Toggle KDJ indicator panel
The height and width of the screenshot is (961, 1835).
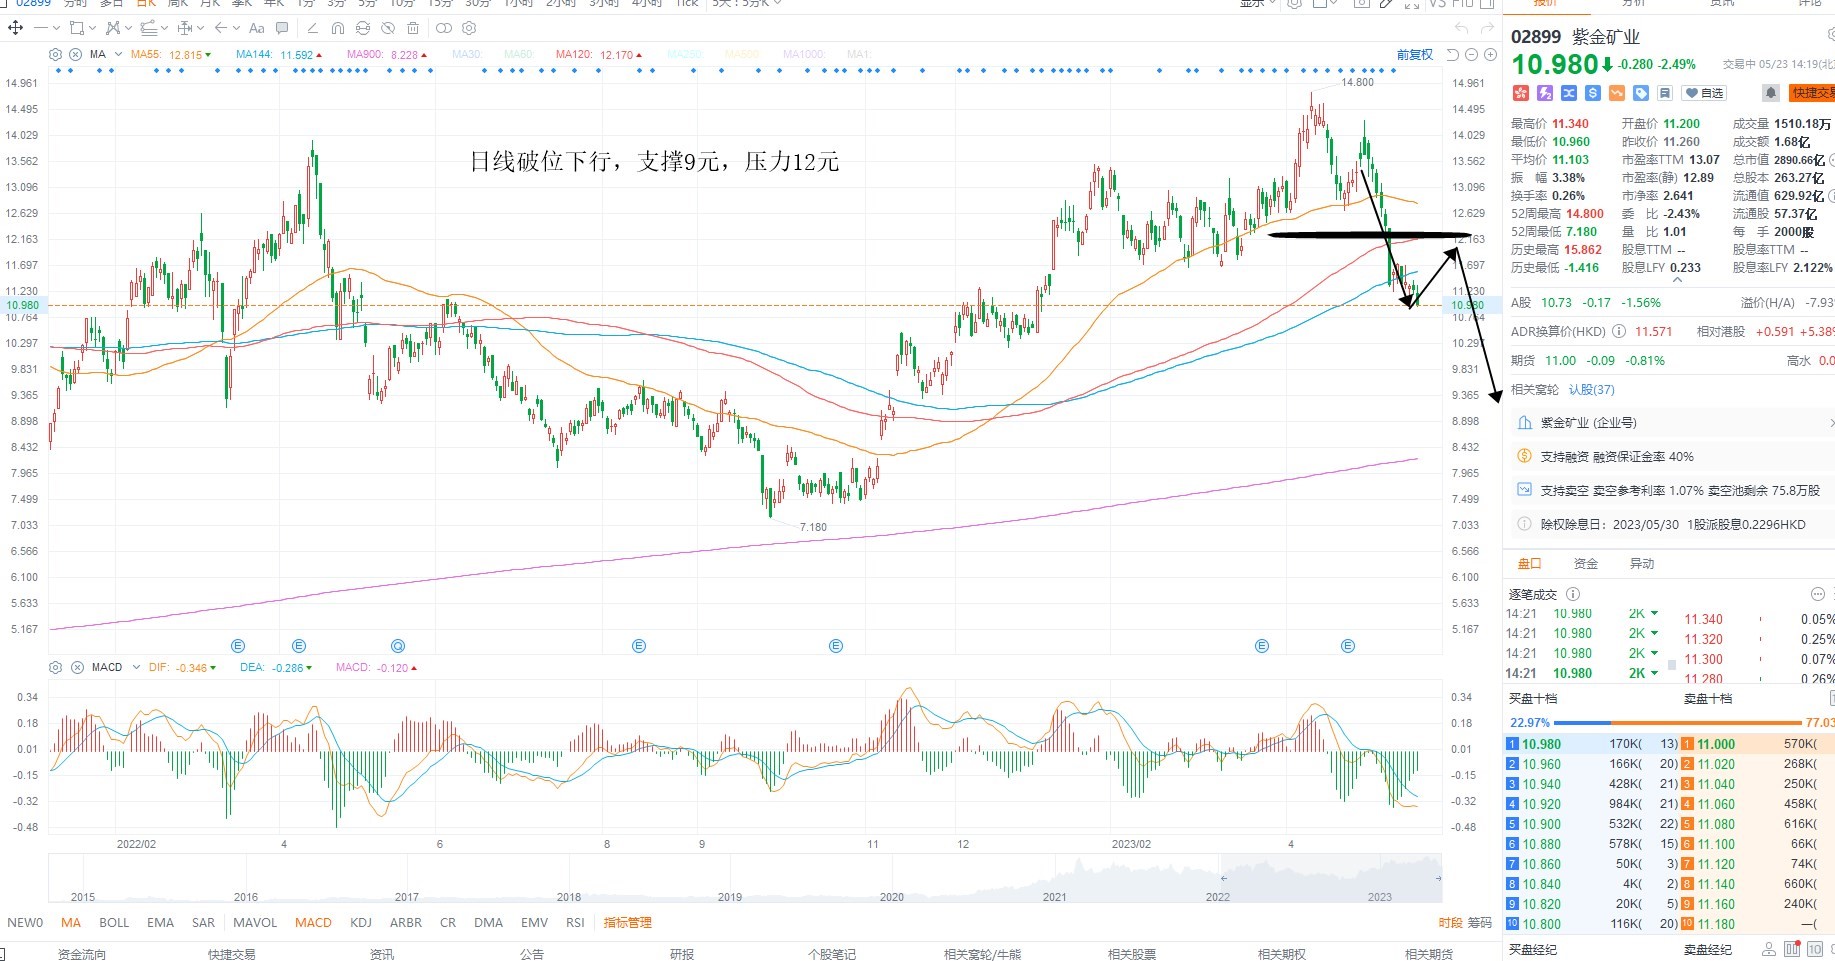coord(361,923)
